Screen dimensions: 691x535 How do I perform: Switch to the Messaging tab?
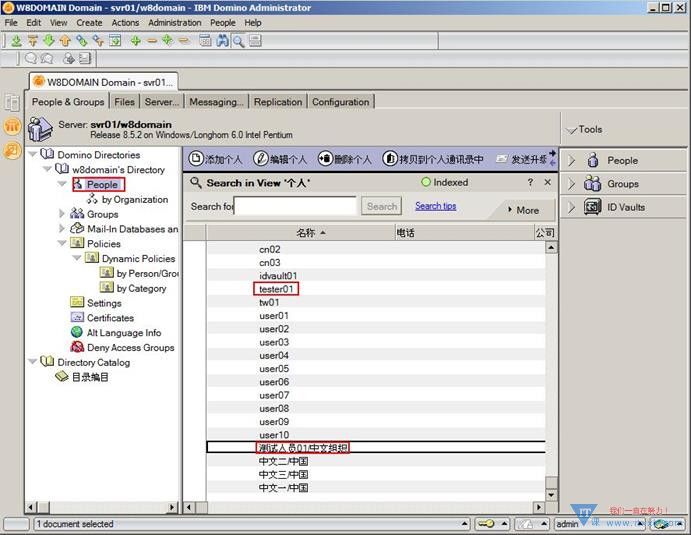tap(216, 102)
